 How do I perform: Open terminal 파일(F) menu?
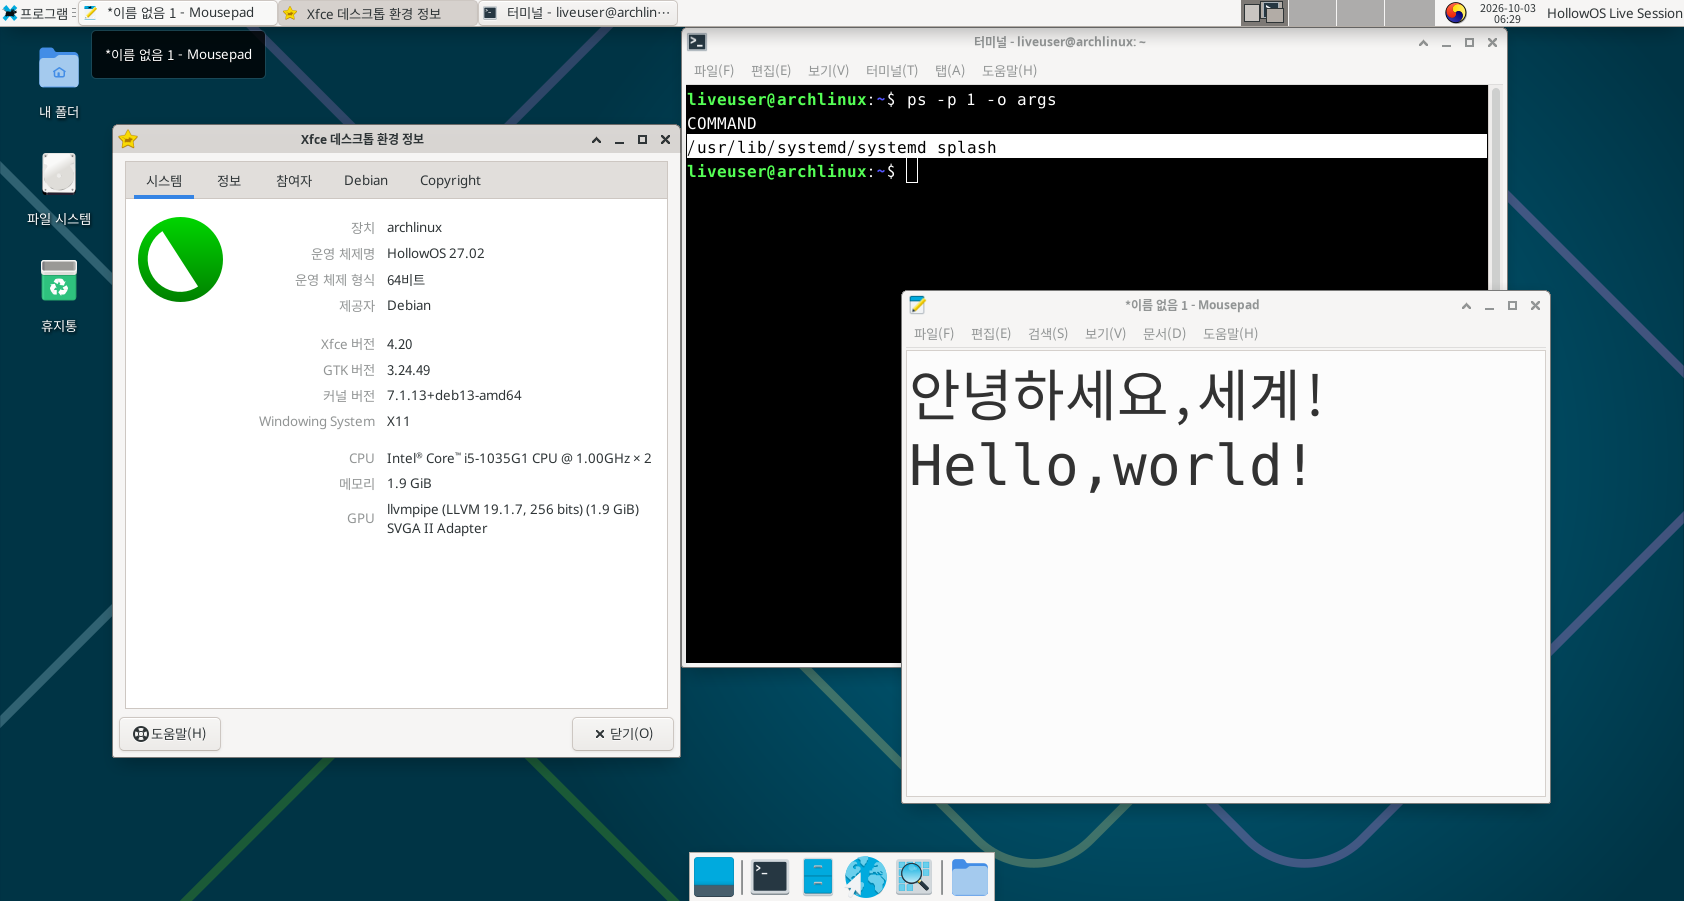click(x=714, y=71)
